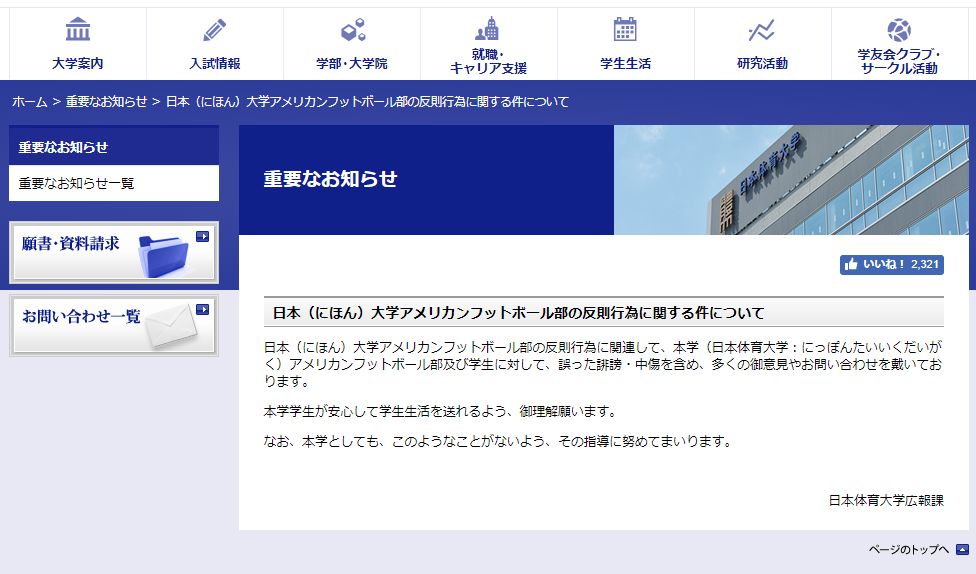Click the 就職・キャリア支援 building icon
976x574 pixels.
pos(487,29)
